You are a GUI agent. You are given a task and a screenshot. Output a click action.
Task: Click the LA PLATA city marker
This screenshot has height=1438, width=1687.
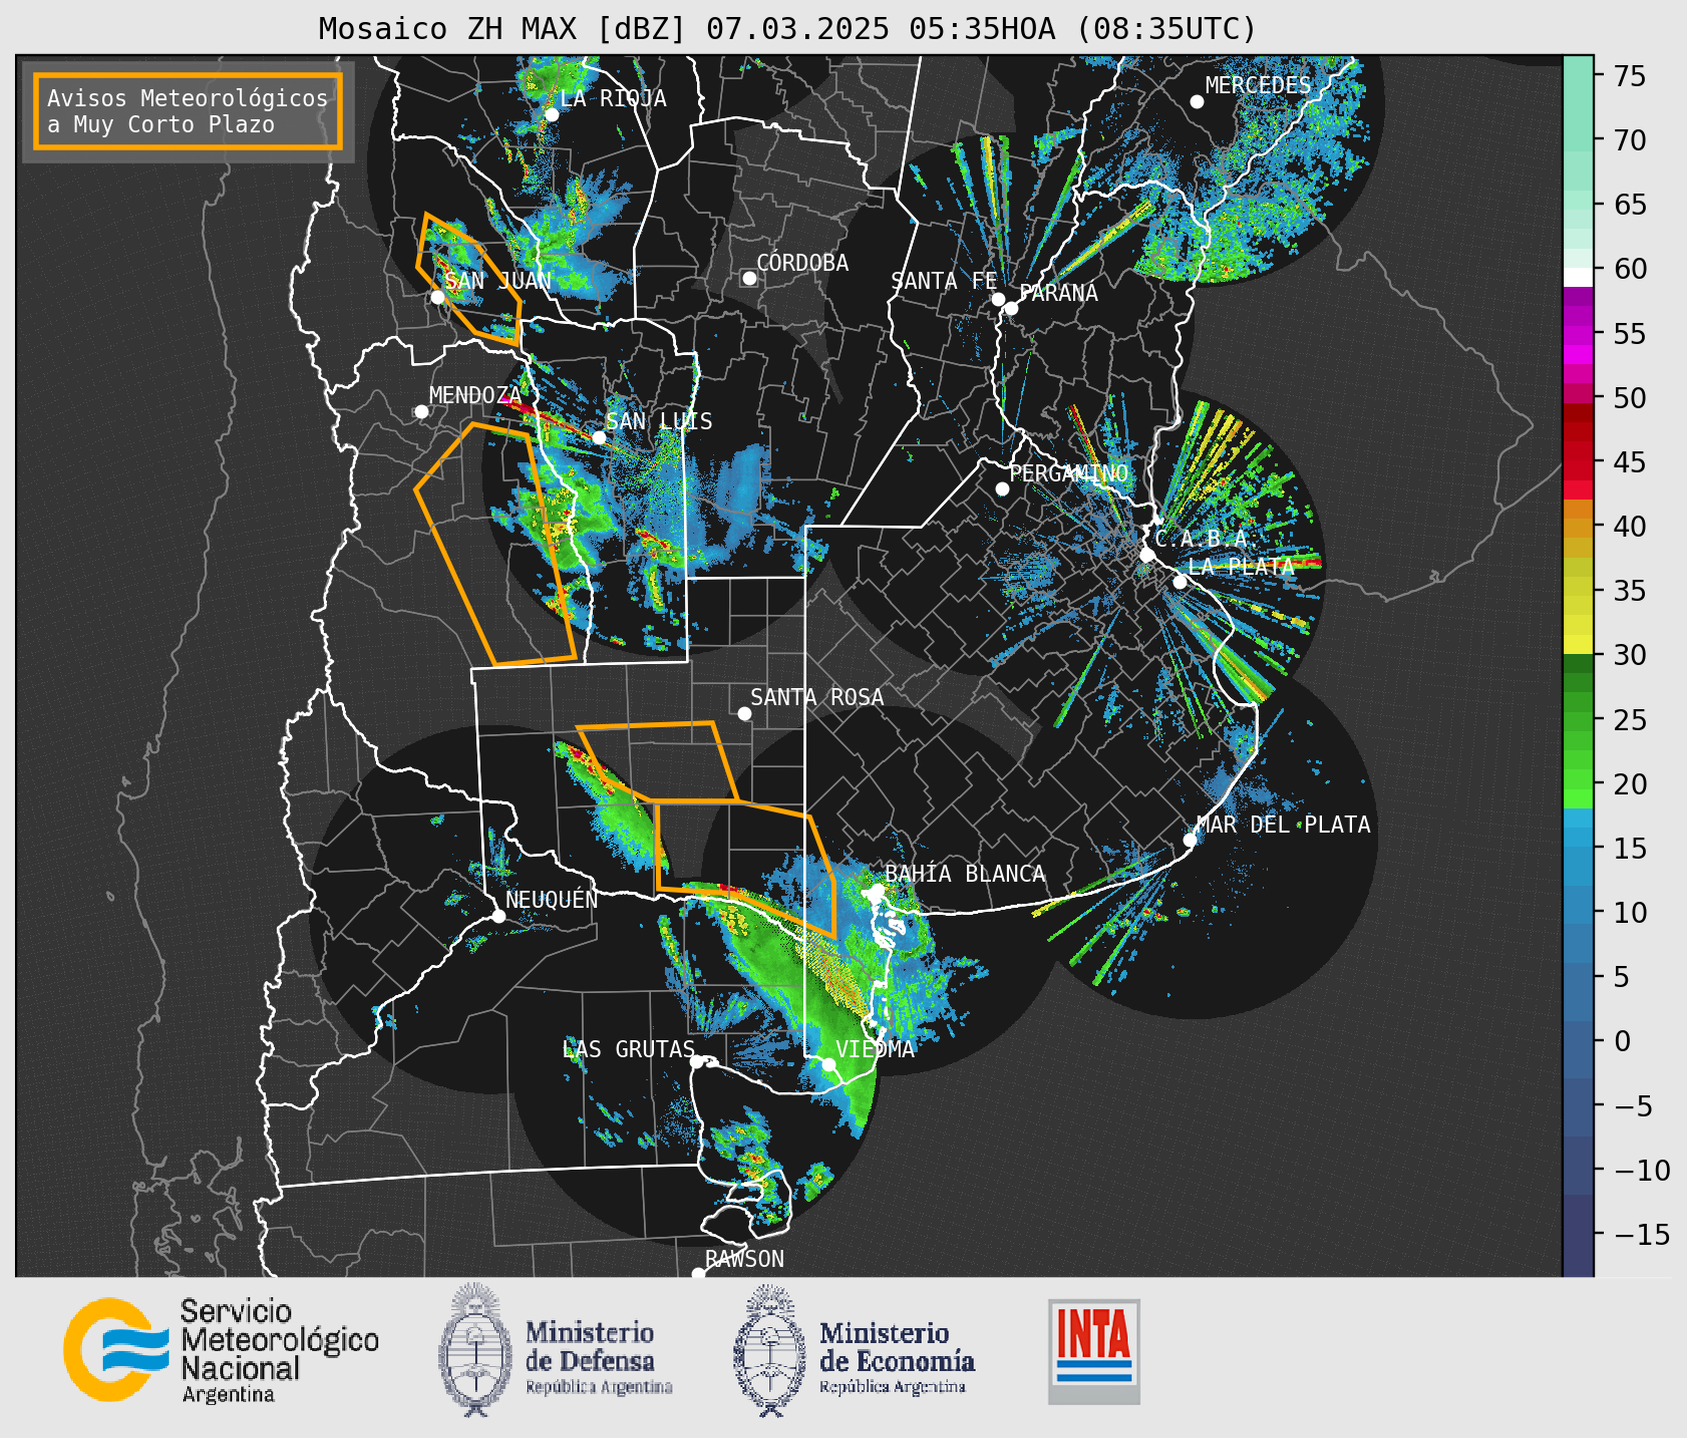[1180, 582]
